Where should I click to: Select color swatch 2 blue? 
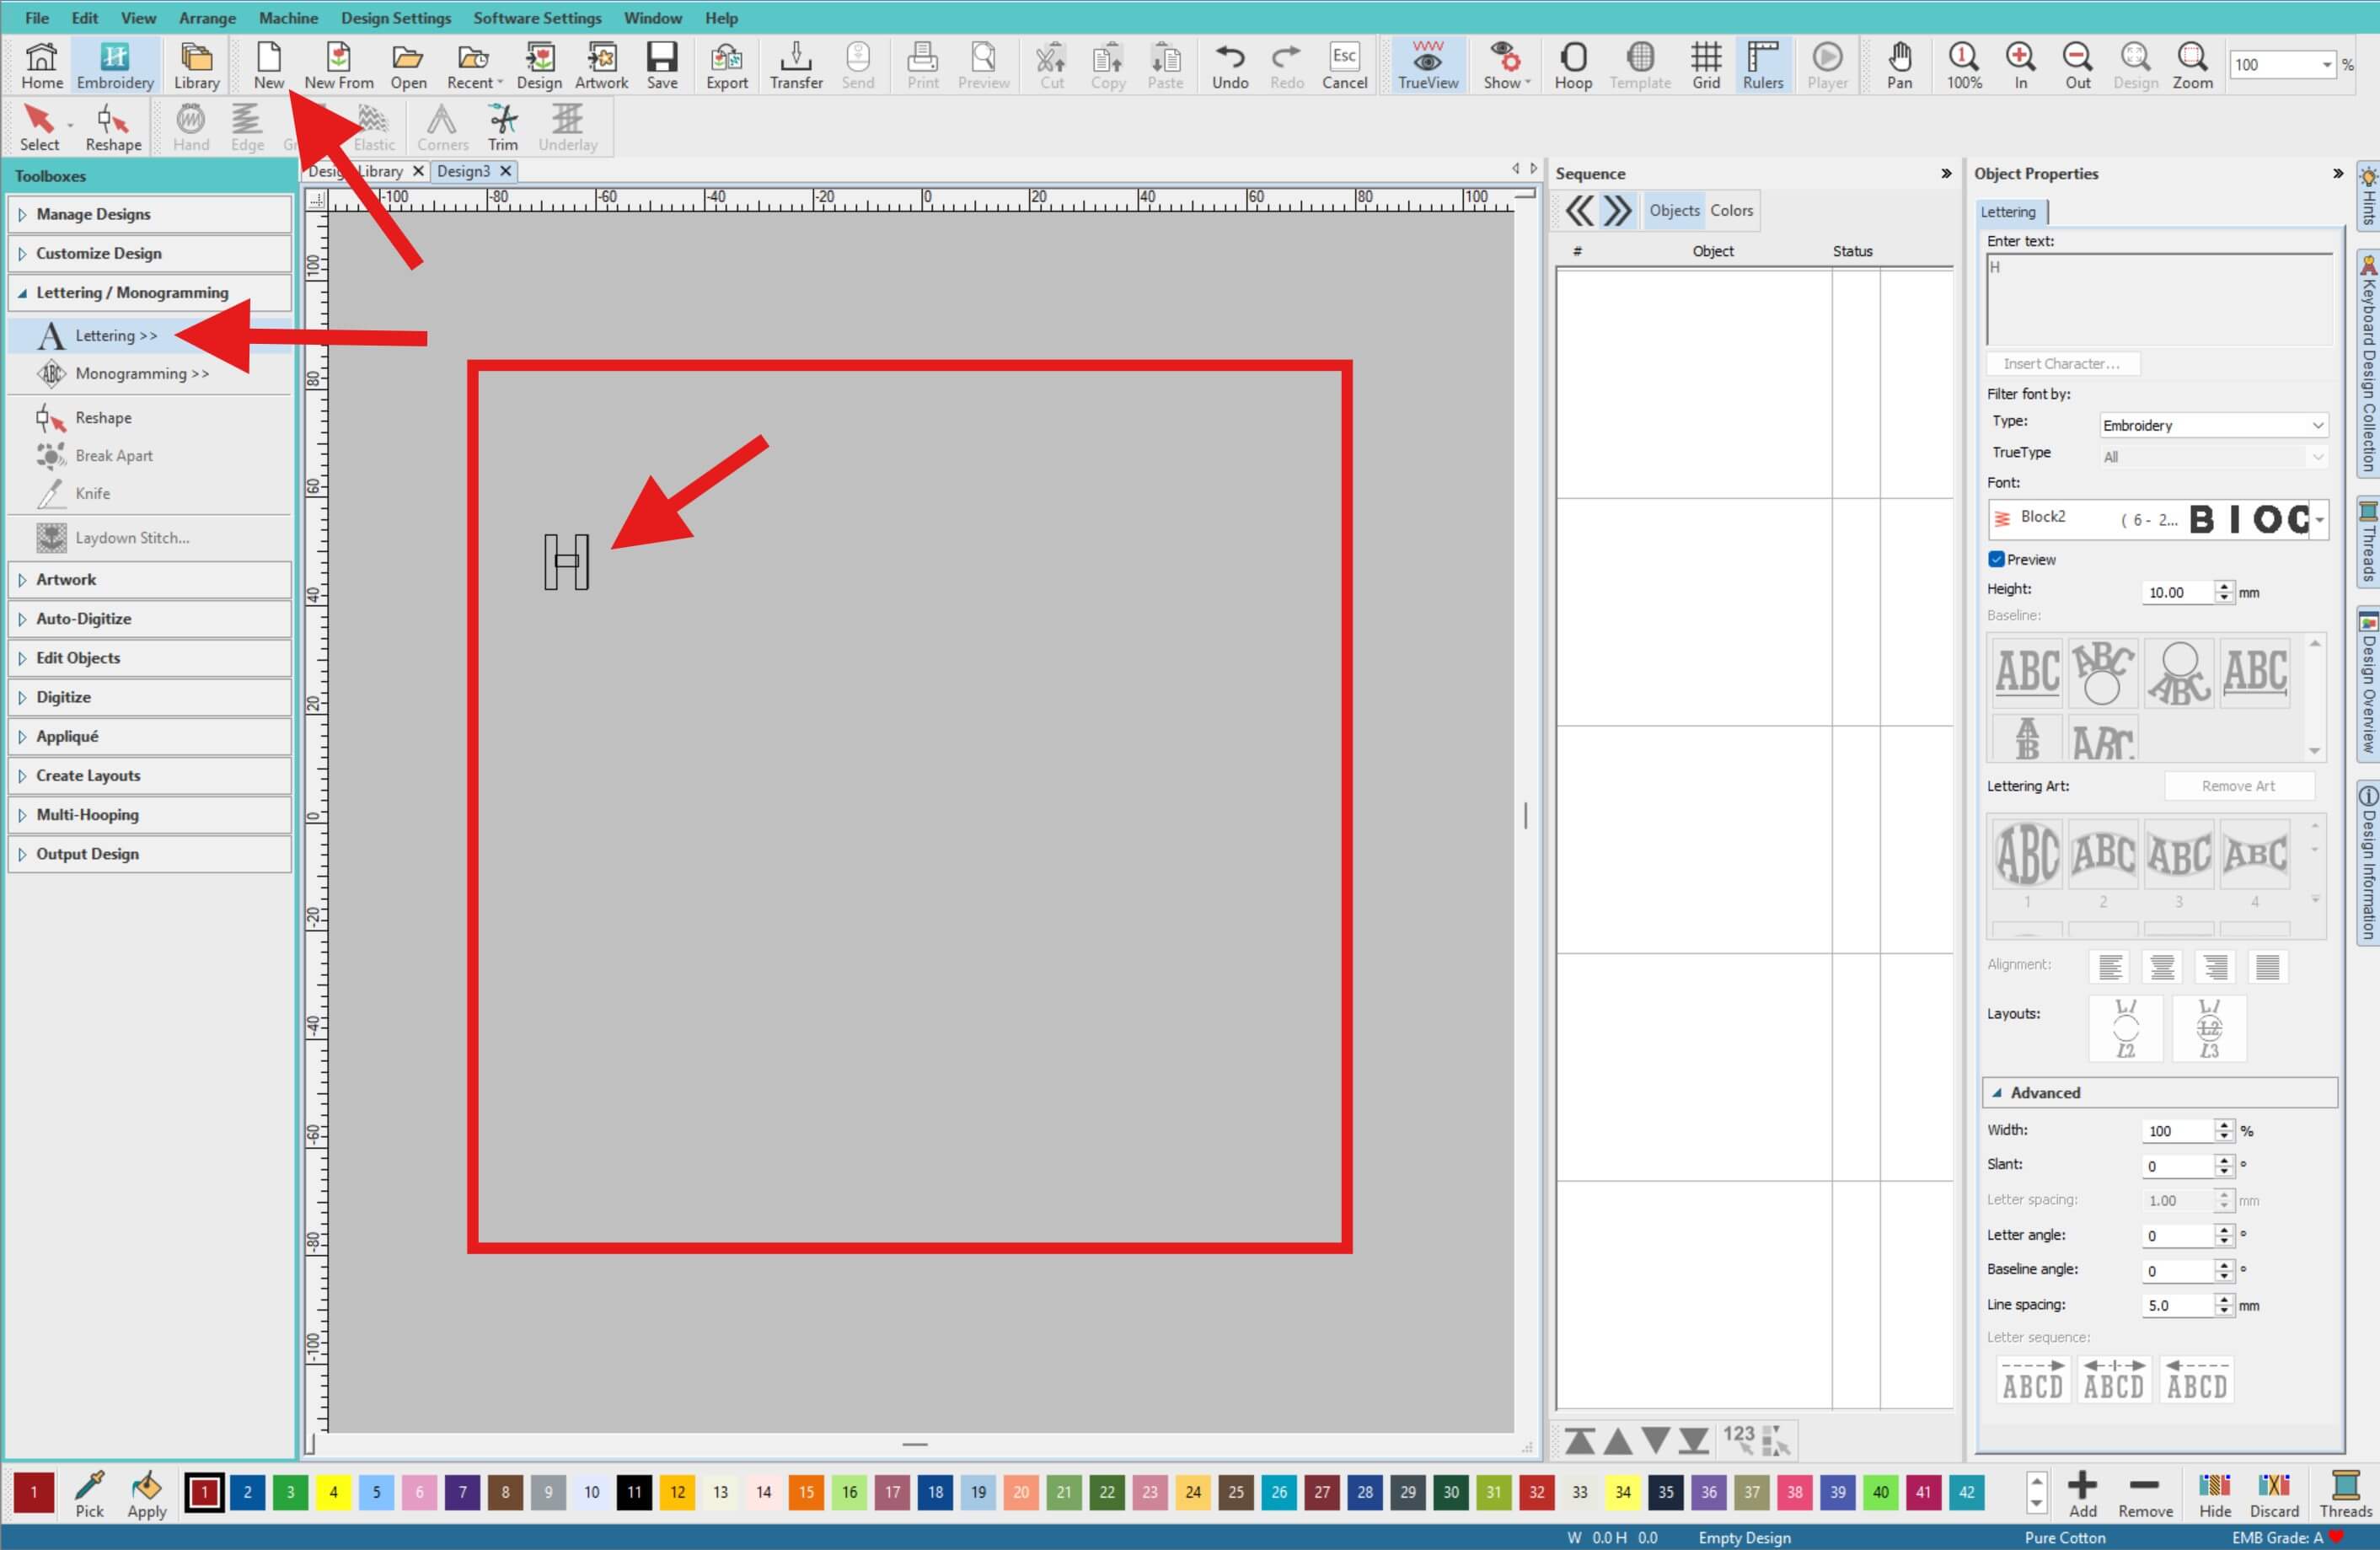point(248,1492)
